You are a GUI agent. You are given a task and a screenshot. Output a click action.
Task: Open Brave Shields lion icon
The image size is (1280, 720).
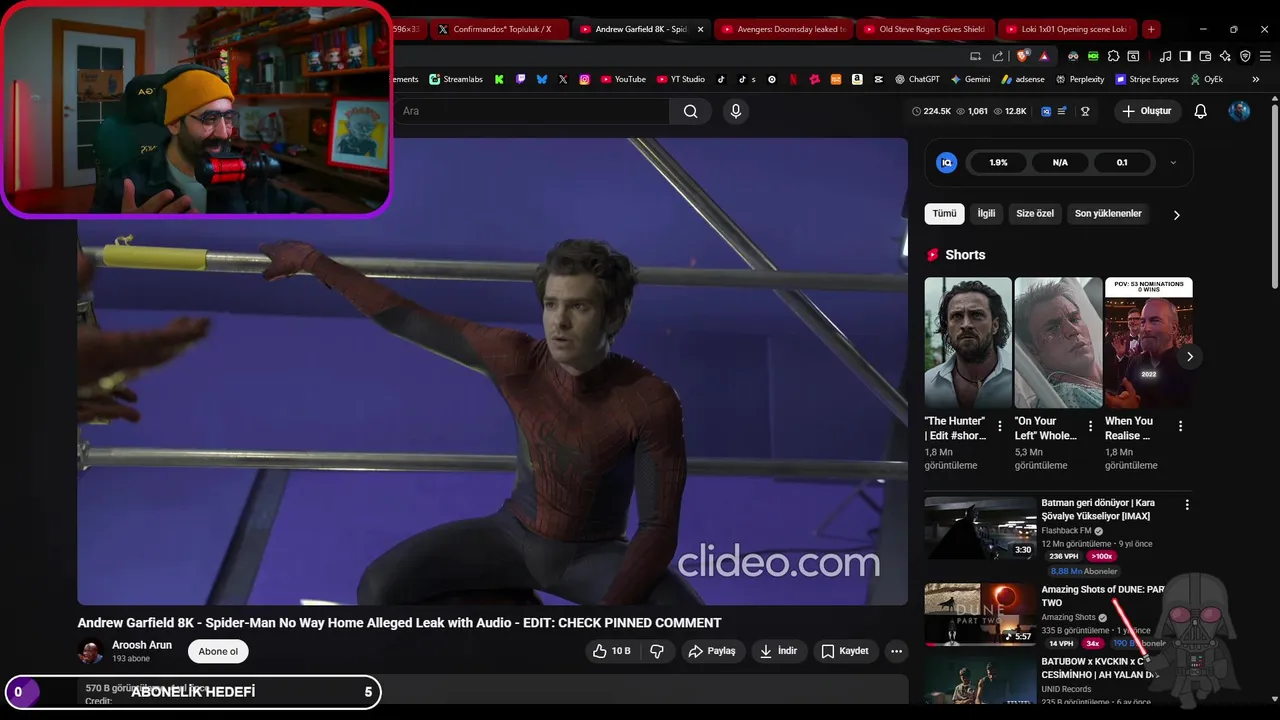1021,57
